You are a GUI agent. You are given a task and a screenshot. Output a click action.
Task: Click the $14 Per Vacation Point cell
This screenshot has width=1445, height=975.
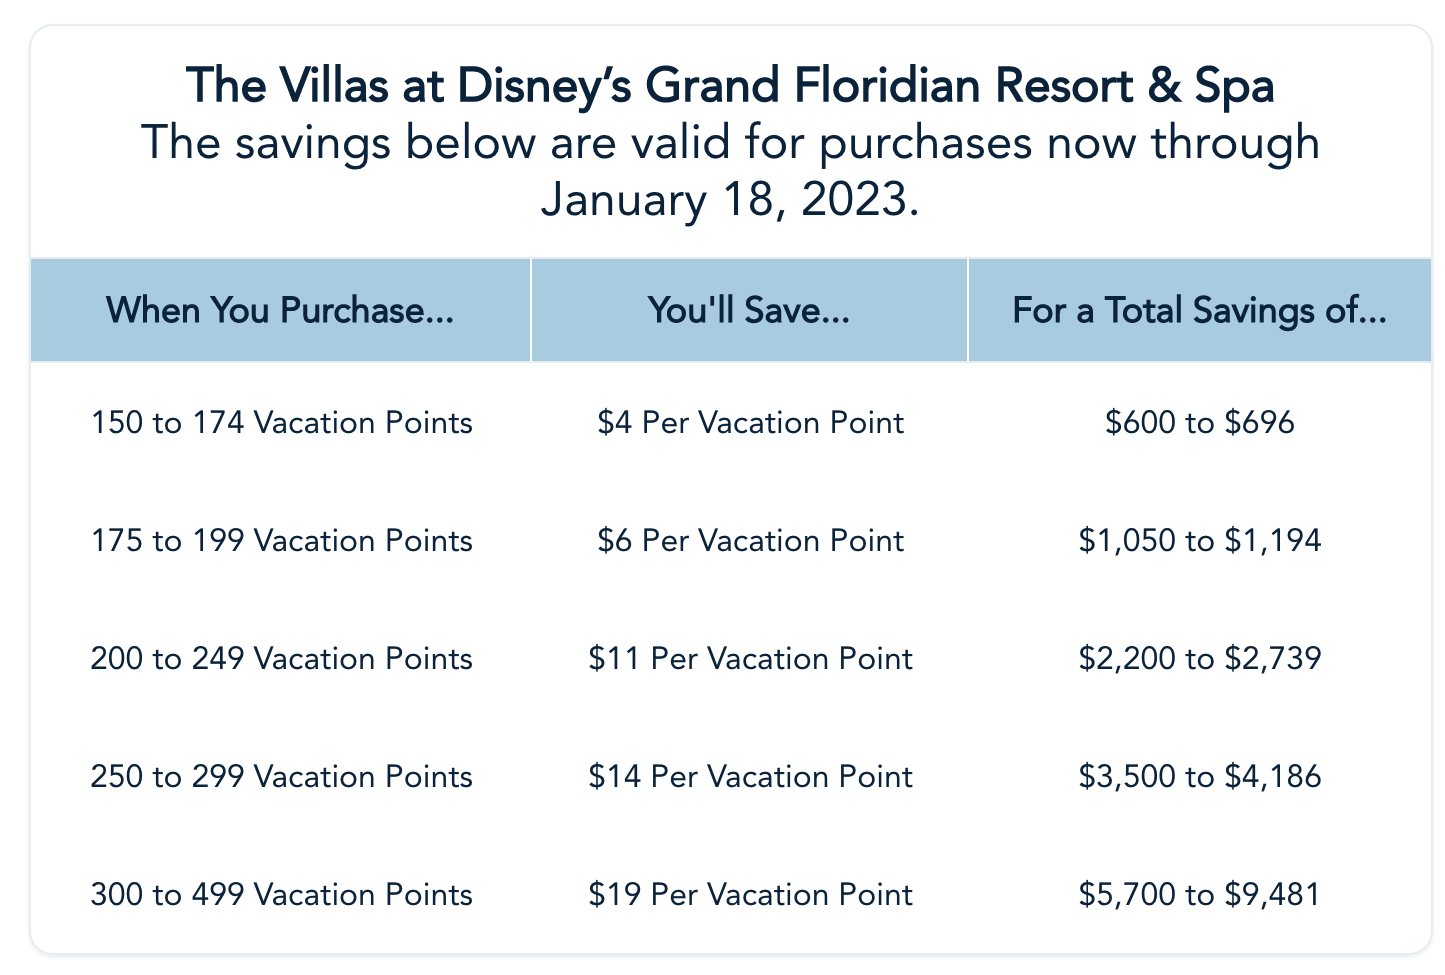750,777
